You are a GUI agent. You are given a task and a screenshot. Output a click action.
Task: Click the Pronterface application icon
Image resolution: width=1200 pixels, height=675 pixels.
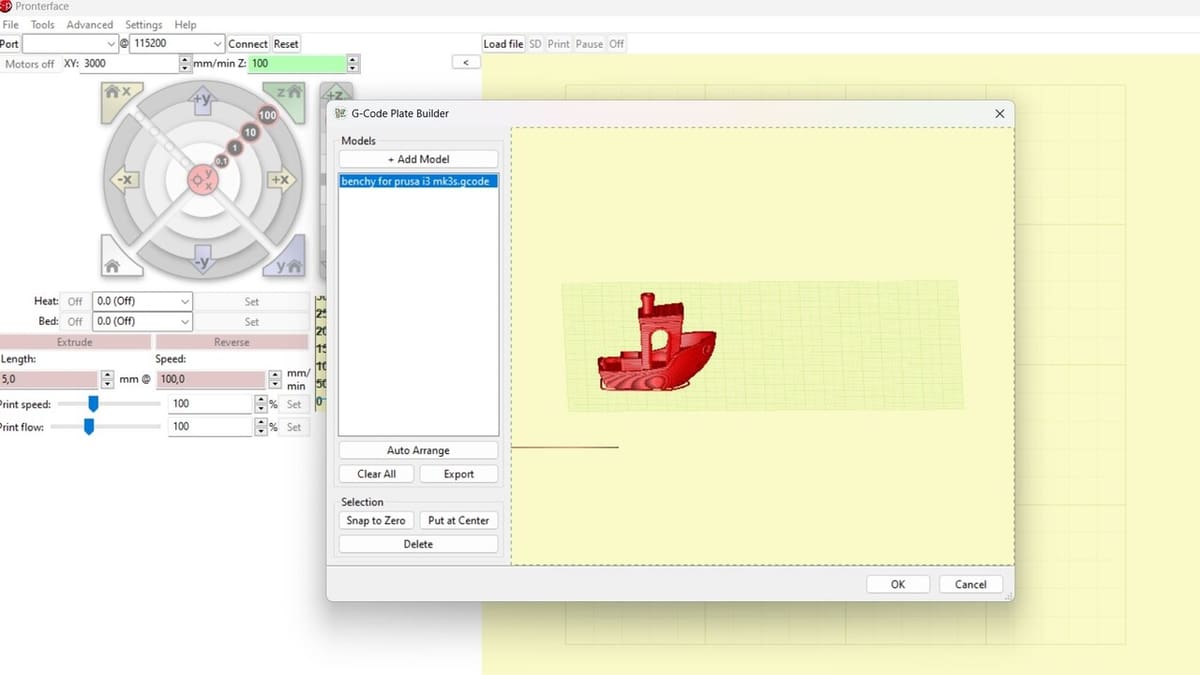[x=6, y=6]
